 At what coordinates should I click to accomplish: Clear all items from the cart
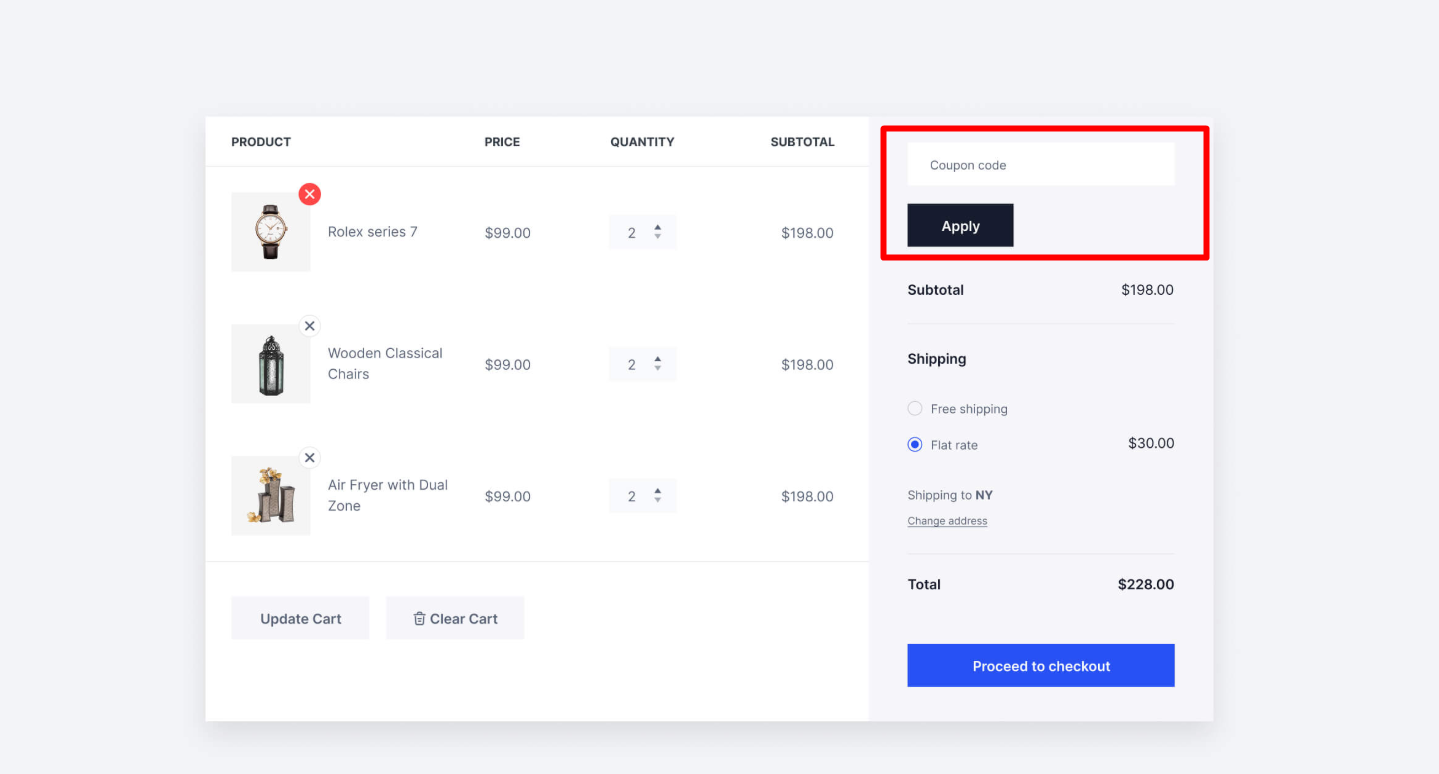(x=455, y=618)
